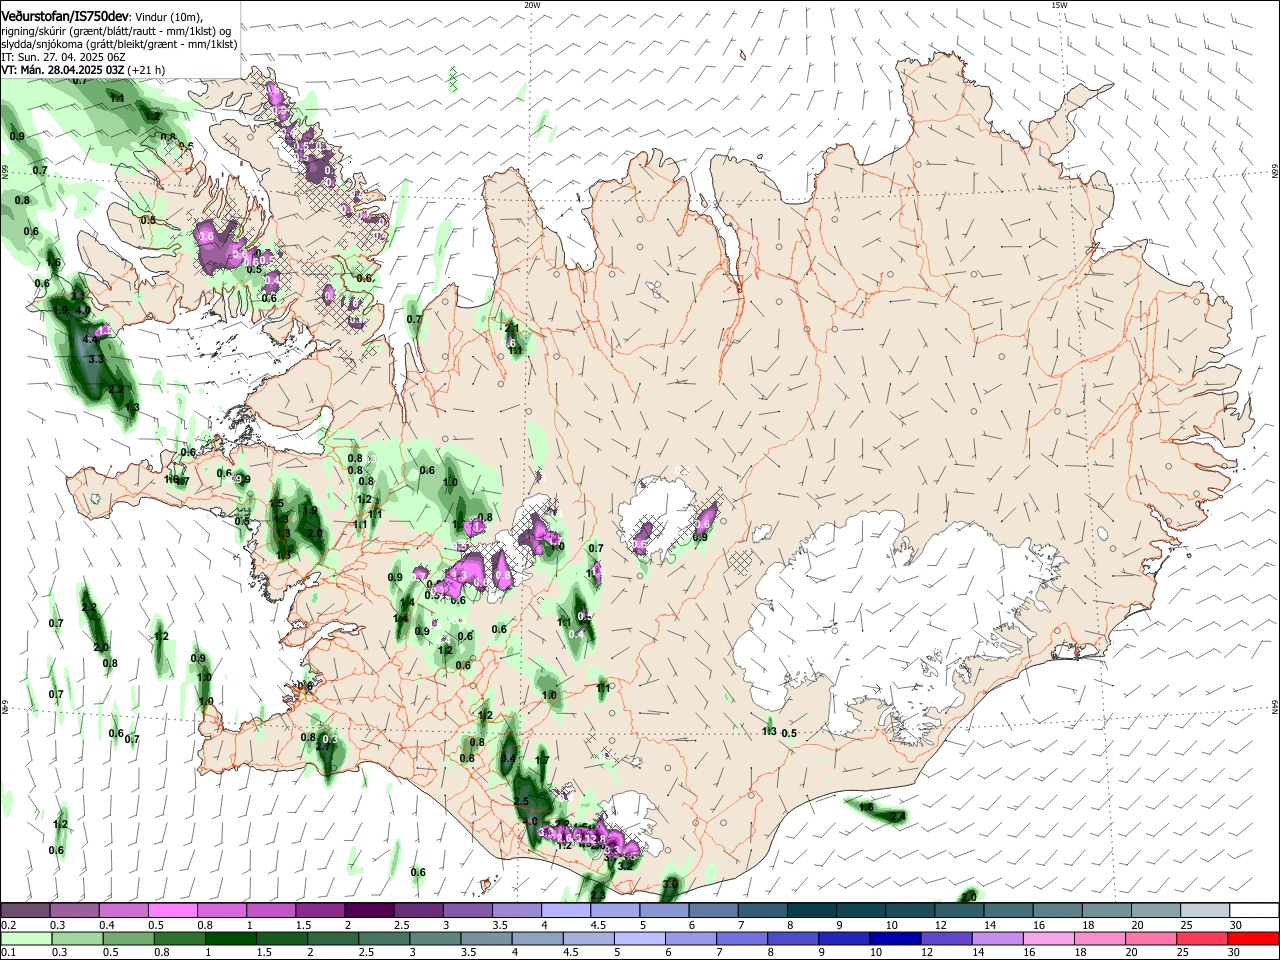Click the bright red 30 mm rain swatch

click(1253, 938)
